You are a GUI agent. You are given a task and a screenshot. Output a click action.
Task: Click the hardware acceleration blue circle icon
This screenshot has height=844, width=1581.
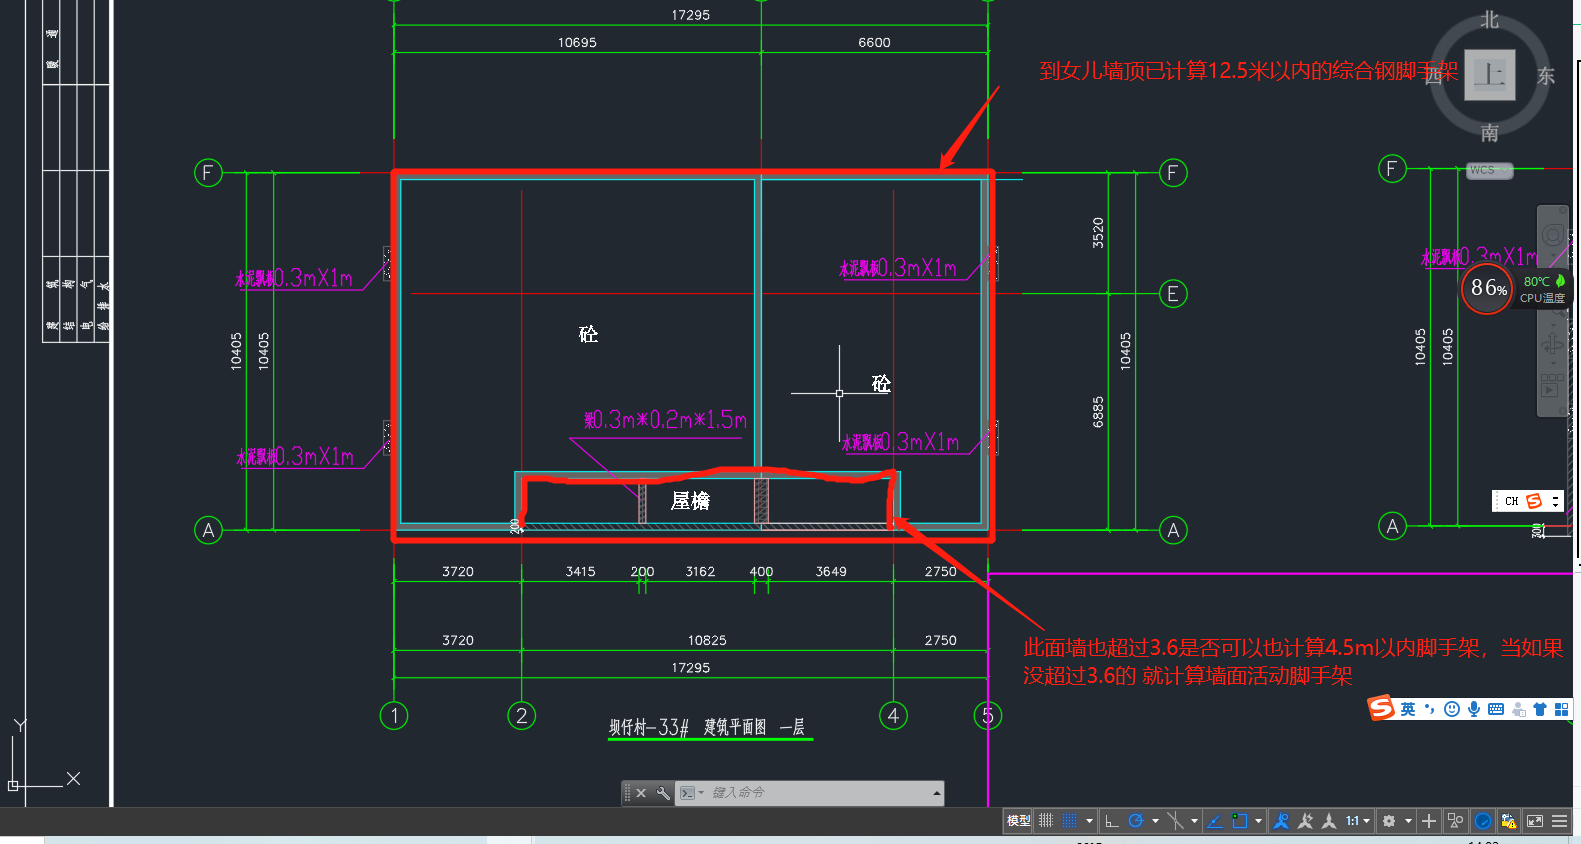click(x=1483, y=821)
